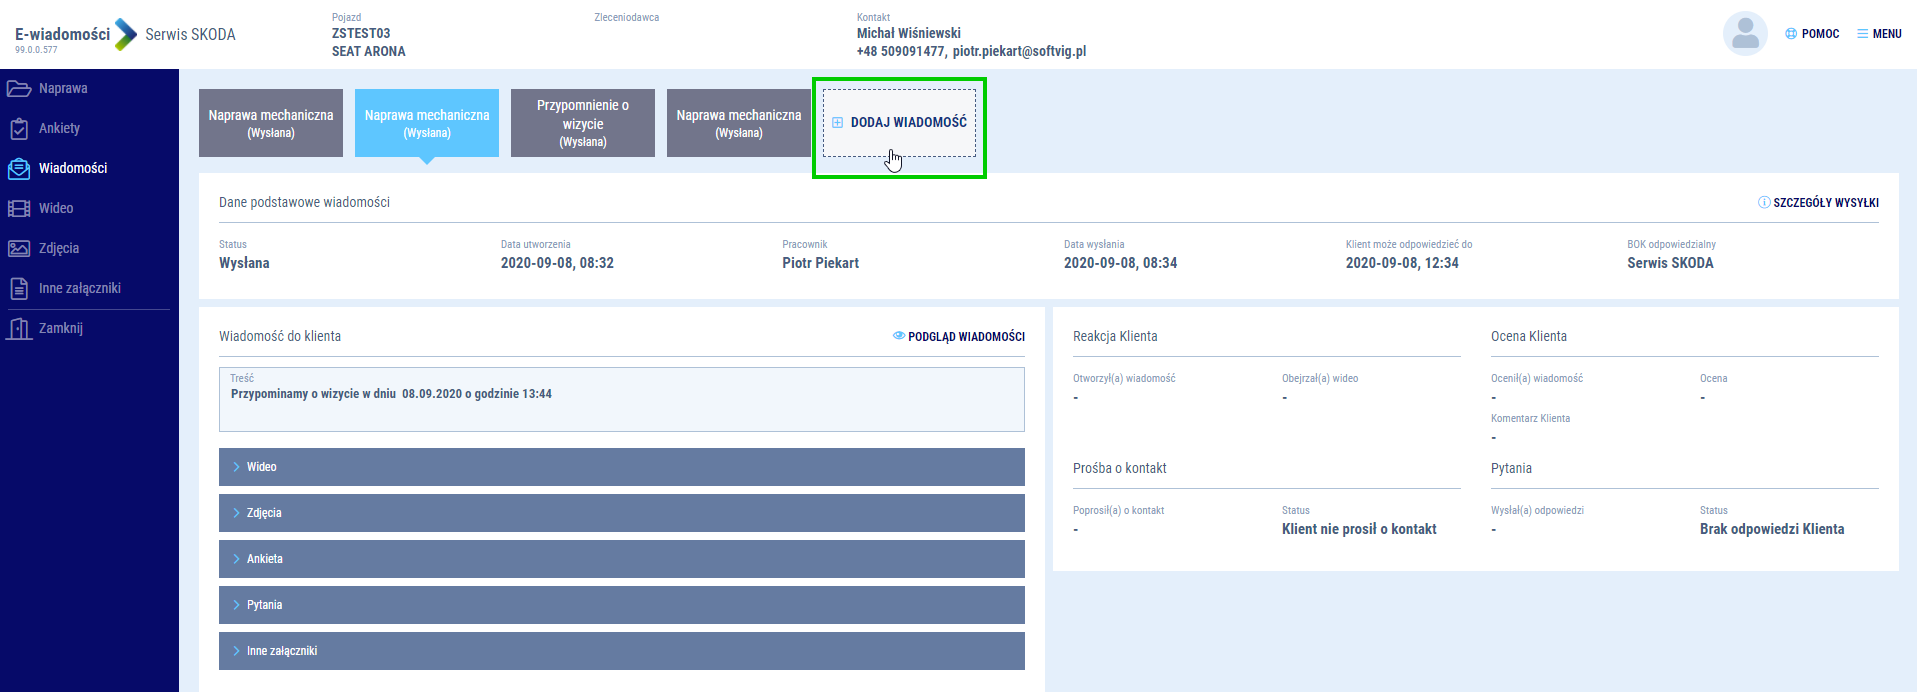Image resolution: width=1917 pixels, height=692 pixels.
Task: Open Ankiety via its clipboard icon
Action: pyautogui.click(x=19, y=129)
